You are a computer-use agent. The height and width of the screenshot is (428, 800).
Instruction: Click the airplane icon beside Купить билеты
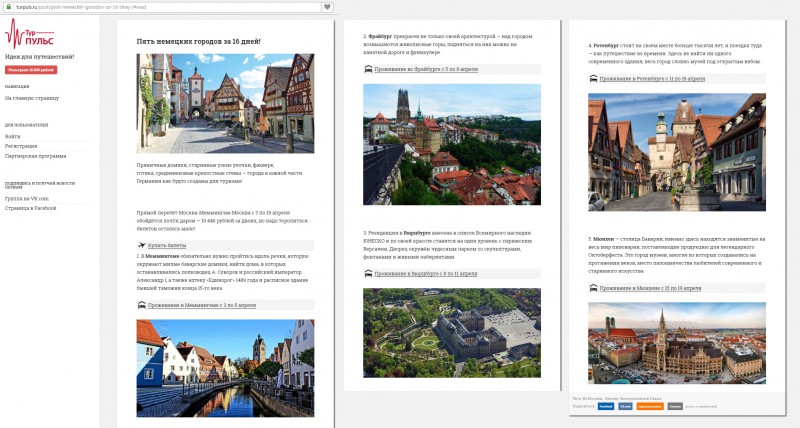pos(142,245)
